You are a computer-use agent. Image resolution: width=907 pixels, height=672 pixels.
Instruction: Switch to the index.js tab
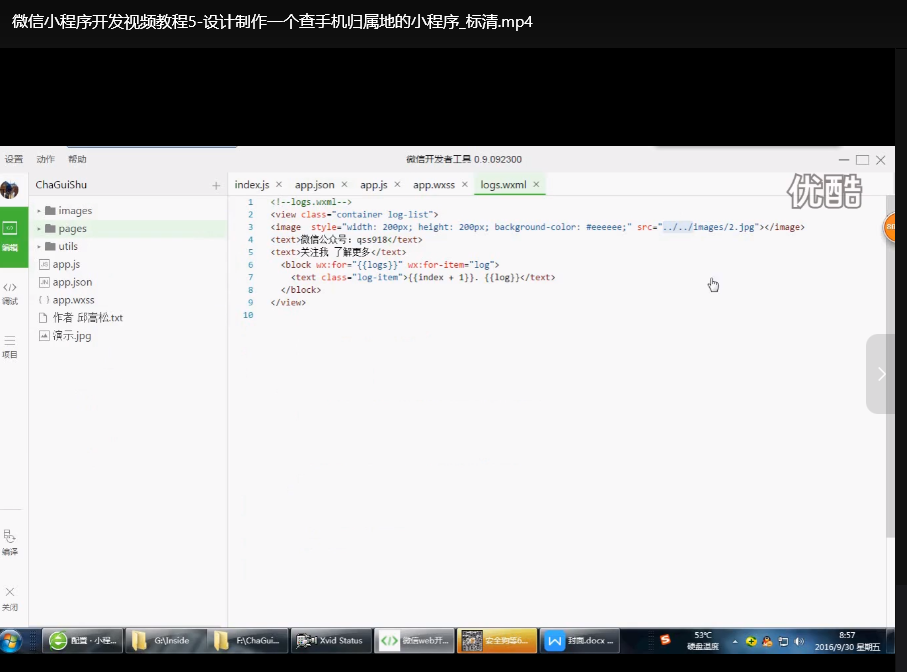point(252,184)
